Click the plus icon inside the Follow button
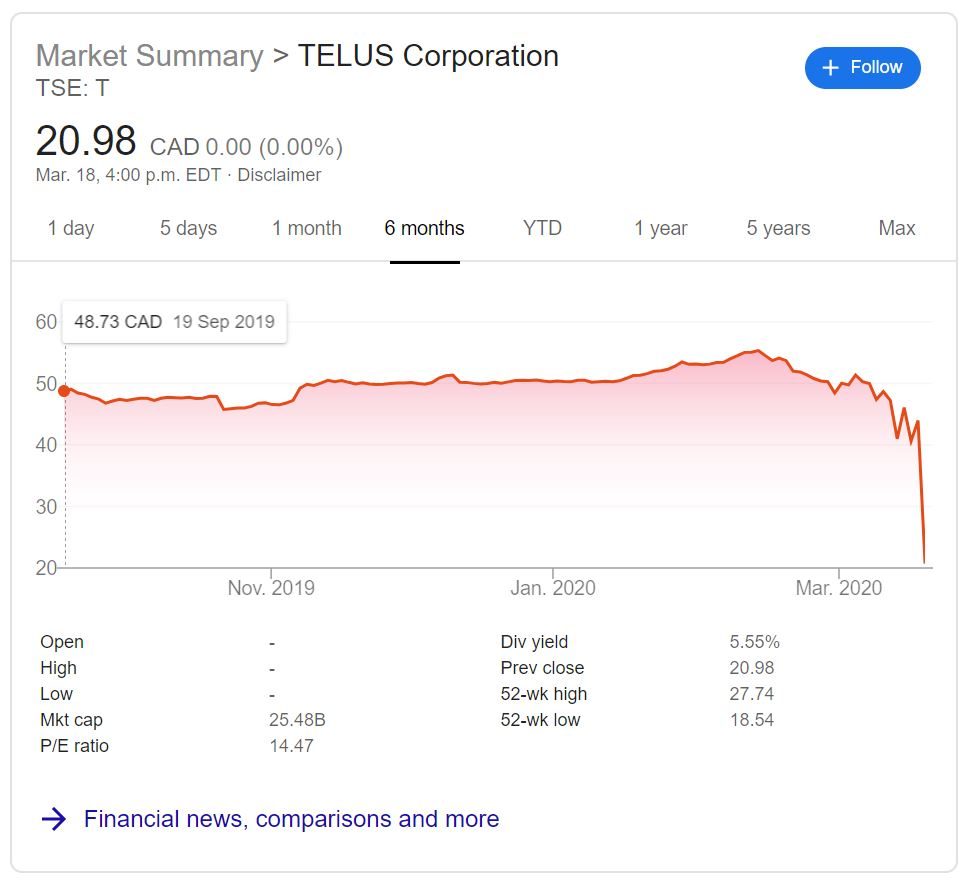 click(x=830, y=68)
